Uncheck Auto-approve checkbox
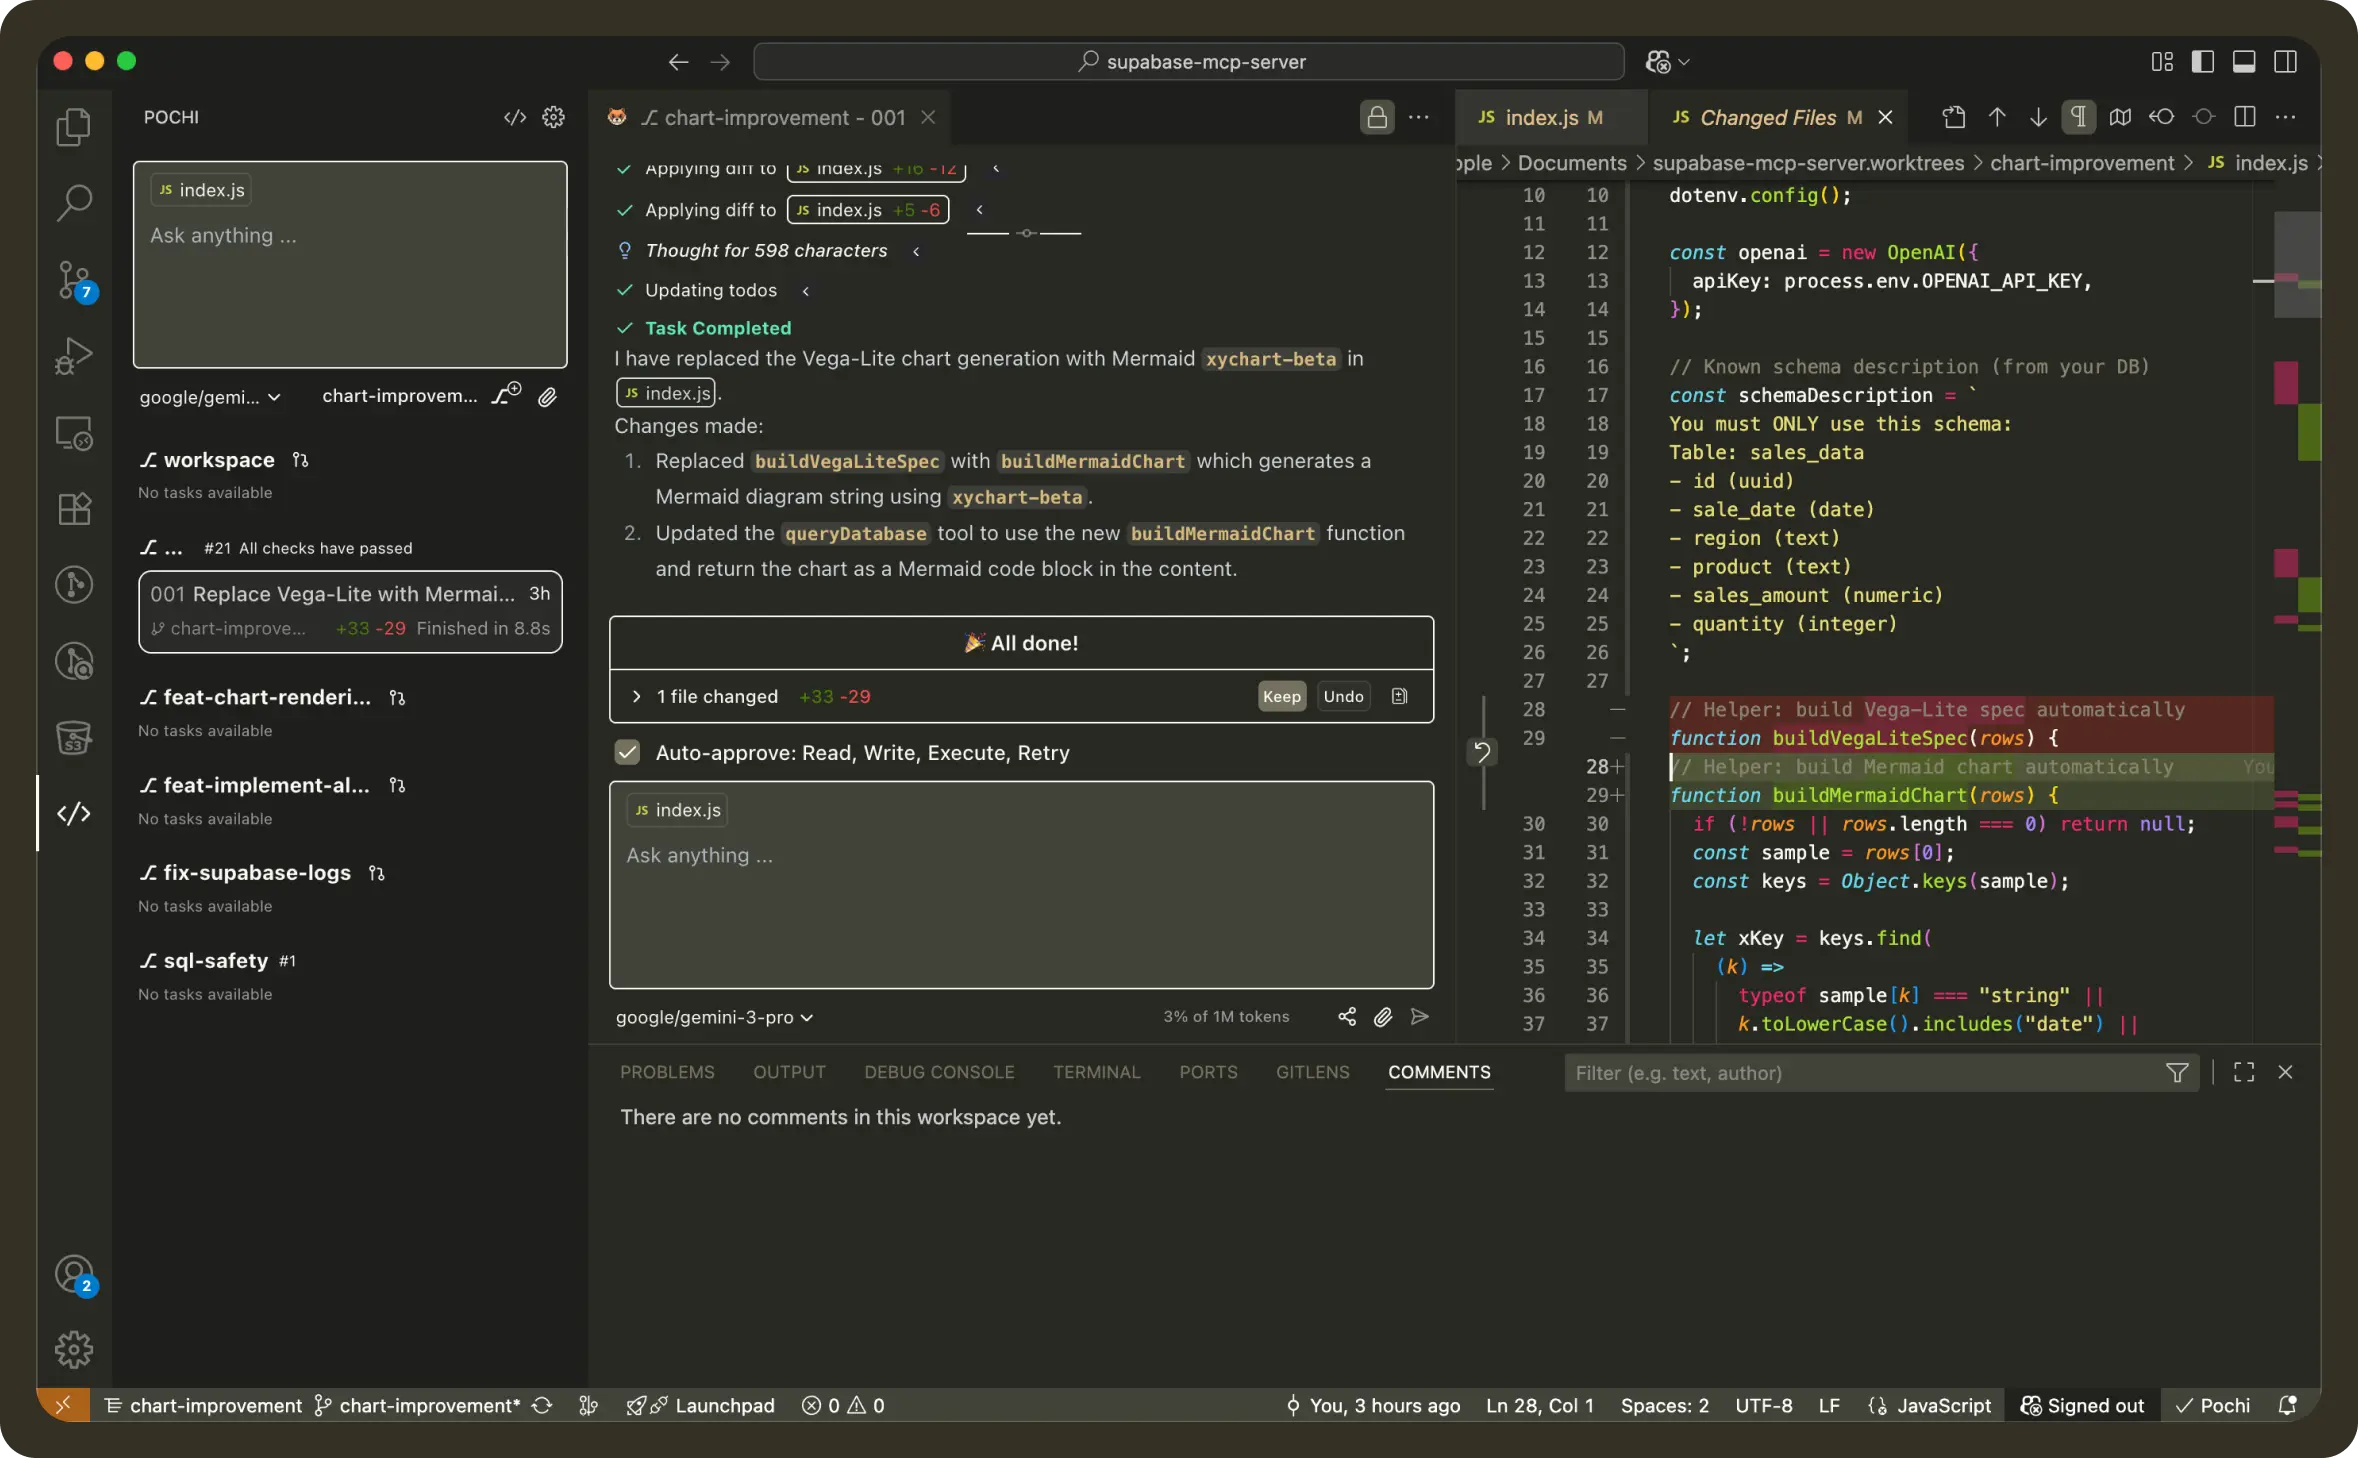The image size is (2358, 1458). point(627,752)
